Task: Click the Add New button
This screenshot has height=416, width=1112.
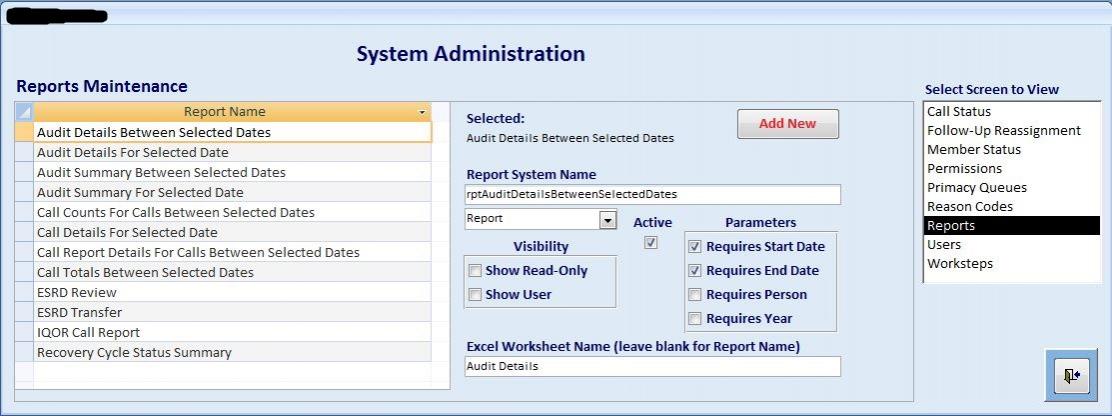Action: tap(787, 124)
